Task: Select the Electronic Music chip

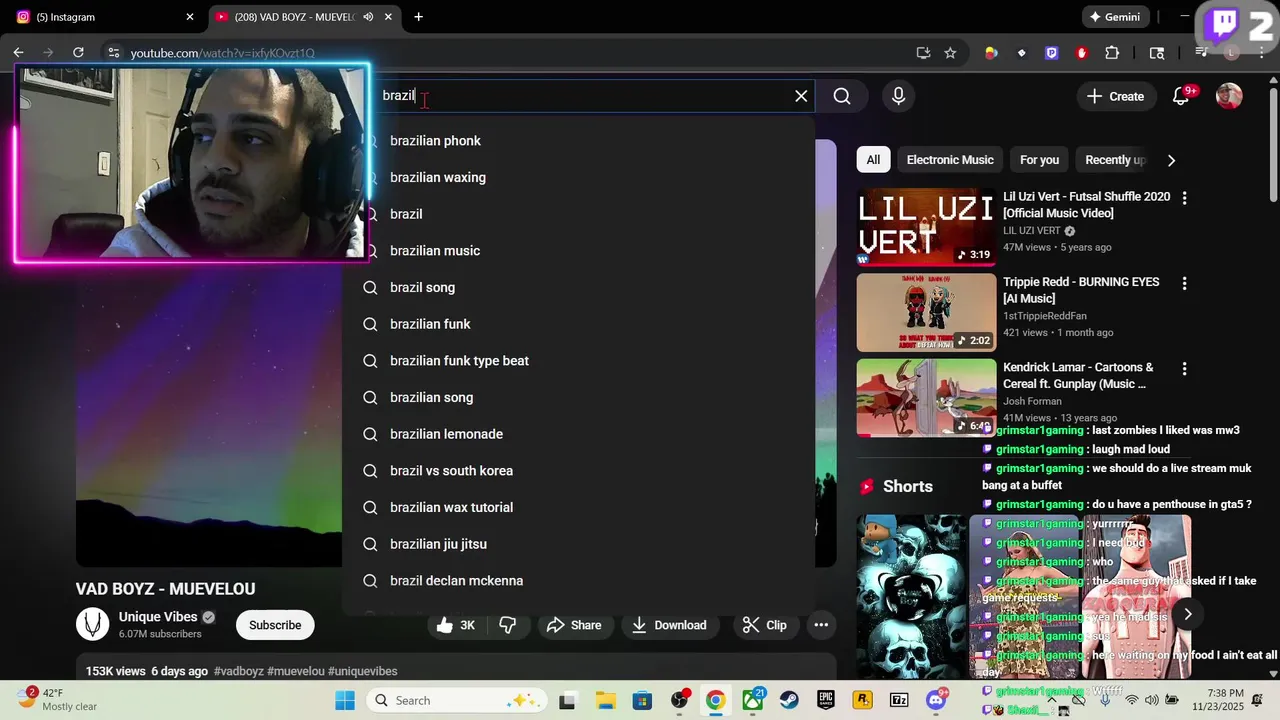Action: 950,160
